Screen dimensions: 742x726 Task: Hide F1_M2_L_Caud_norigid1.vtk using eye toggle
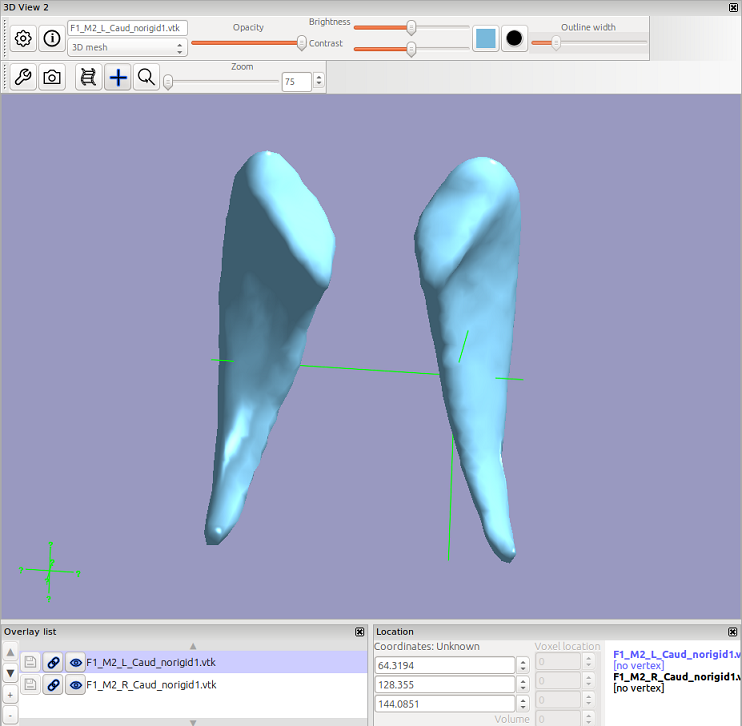click(x=75, y=662)
